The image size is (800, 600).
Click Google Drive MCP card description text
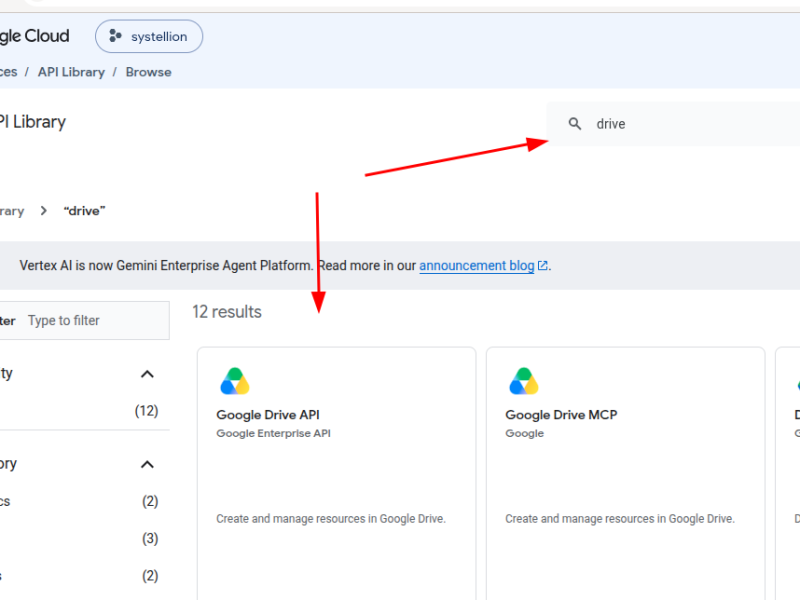[x=620, y=519]
